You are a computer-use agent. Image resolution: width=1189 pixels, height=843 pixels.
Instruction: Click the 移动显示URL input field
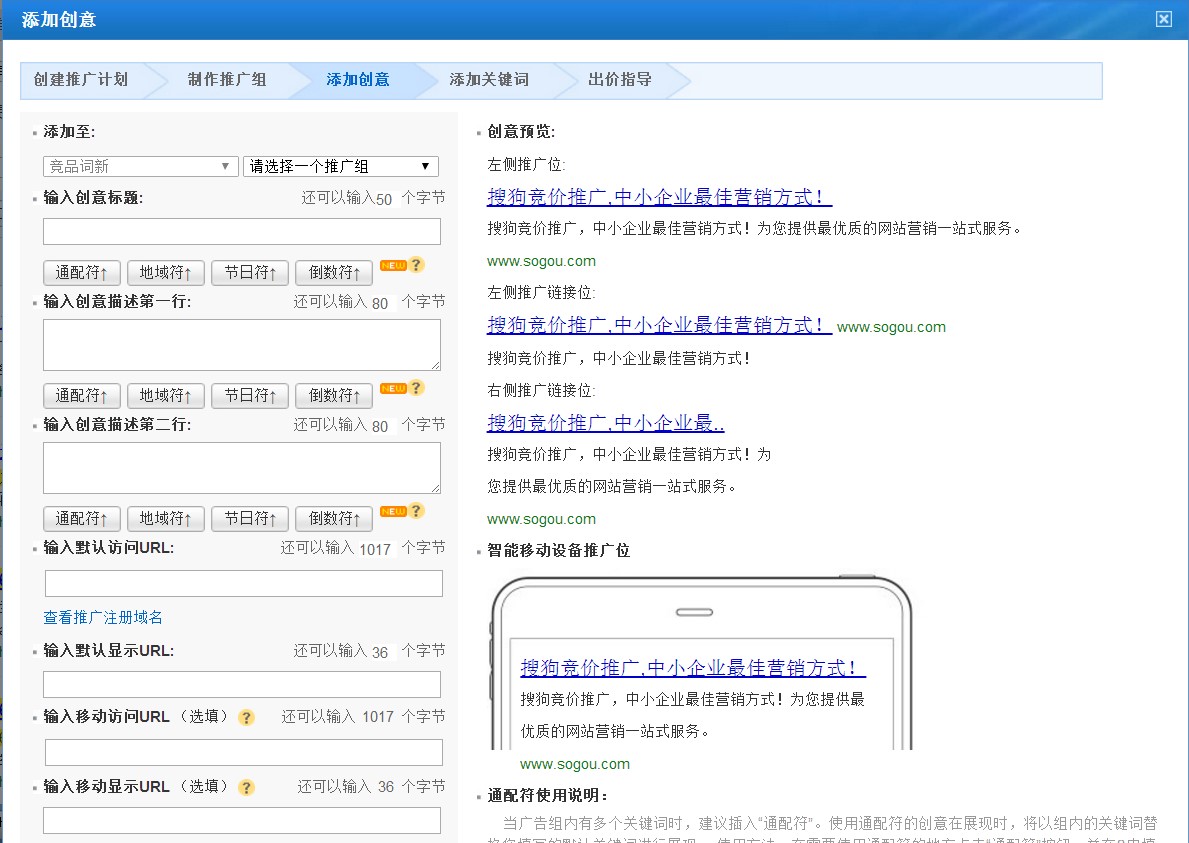[x=242, y=820]
